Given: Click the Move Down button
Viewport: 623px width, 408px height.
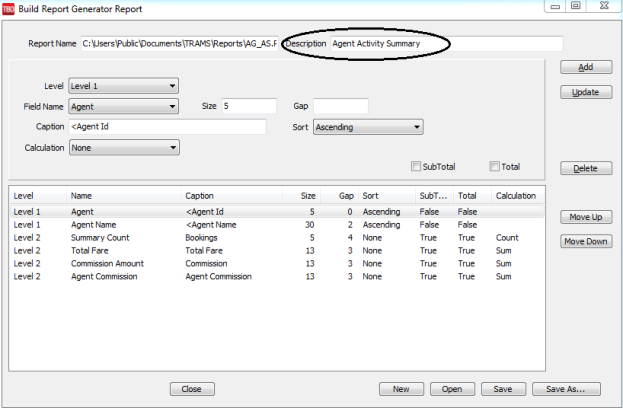Looking at the screenshot, I should (586, 241).
